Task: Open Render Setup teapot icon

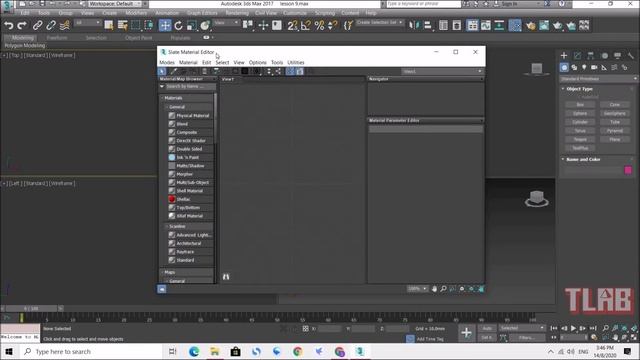Action: pos(531,25)
